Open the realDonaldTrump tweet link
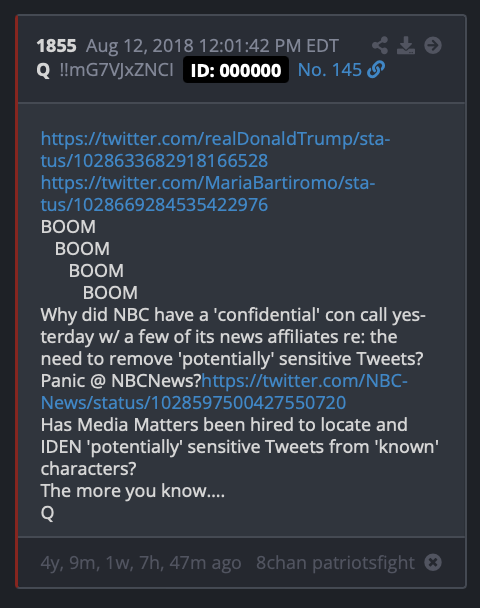480x608 pixels. pos(215,150)
